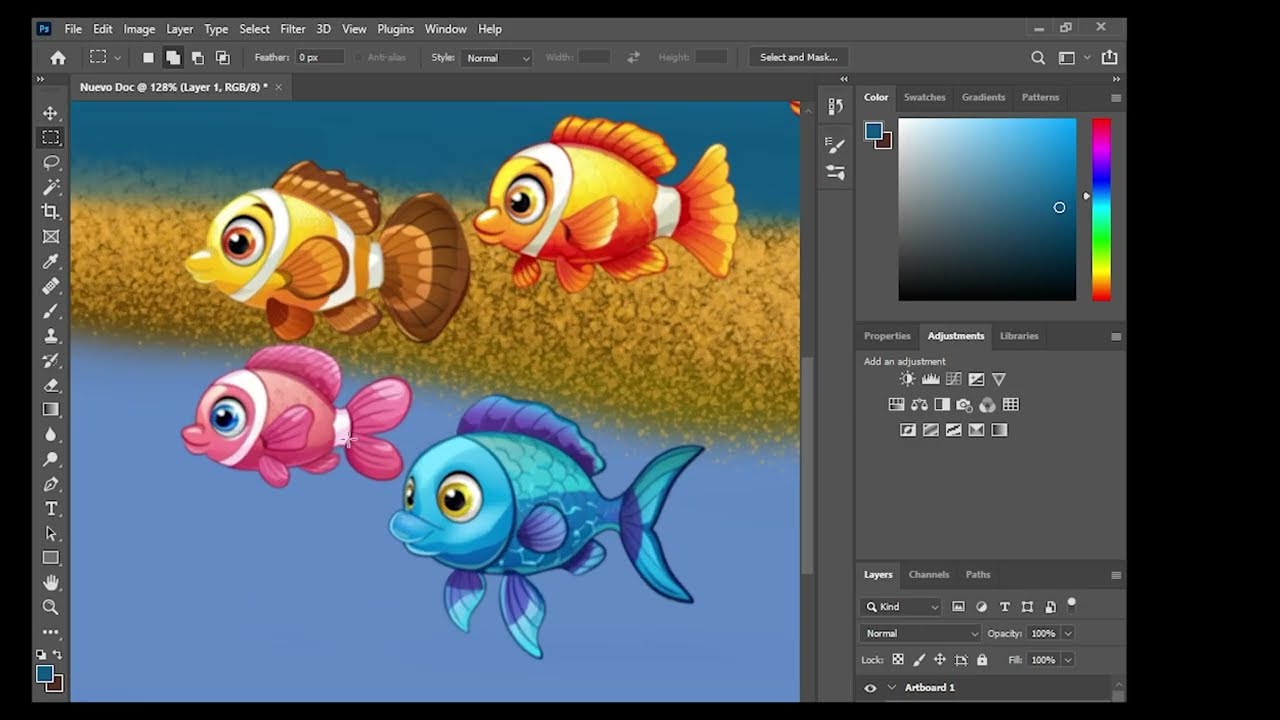Viewport: 1280px width, 720px height.
Task: Select the Rectangular Marquee tool in toolbar
Action: [51, 138]
